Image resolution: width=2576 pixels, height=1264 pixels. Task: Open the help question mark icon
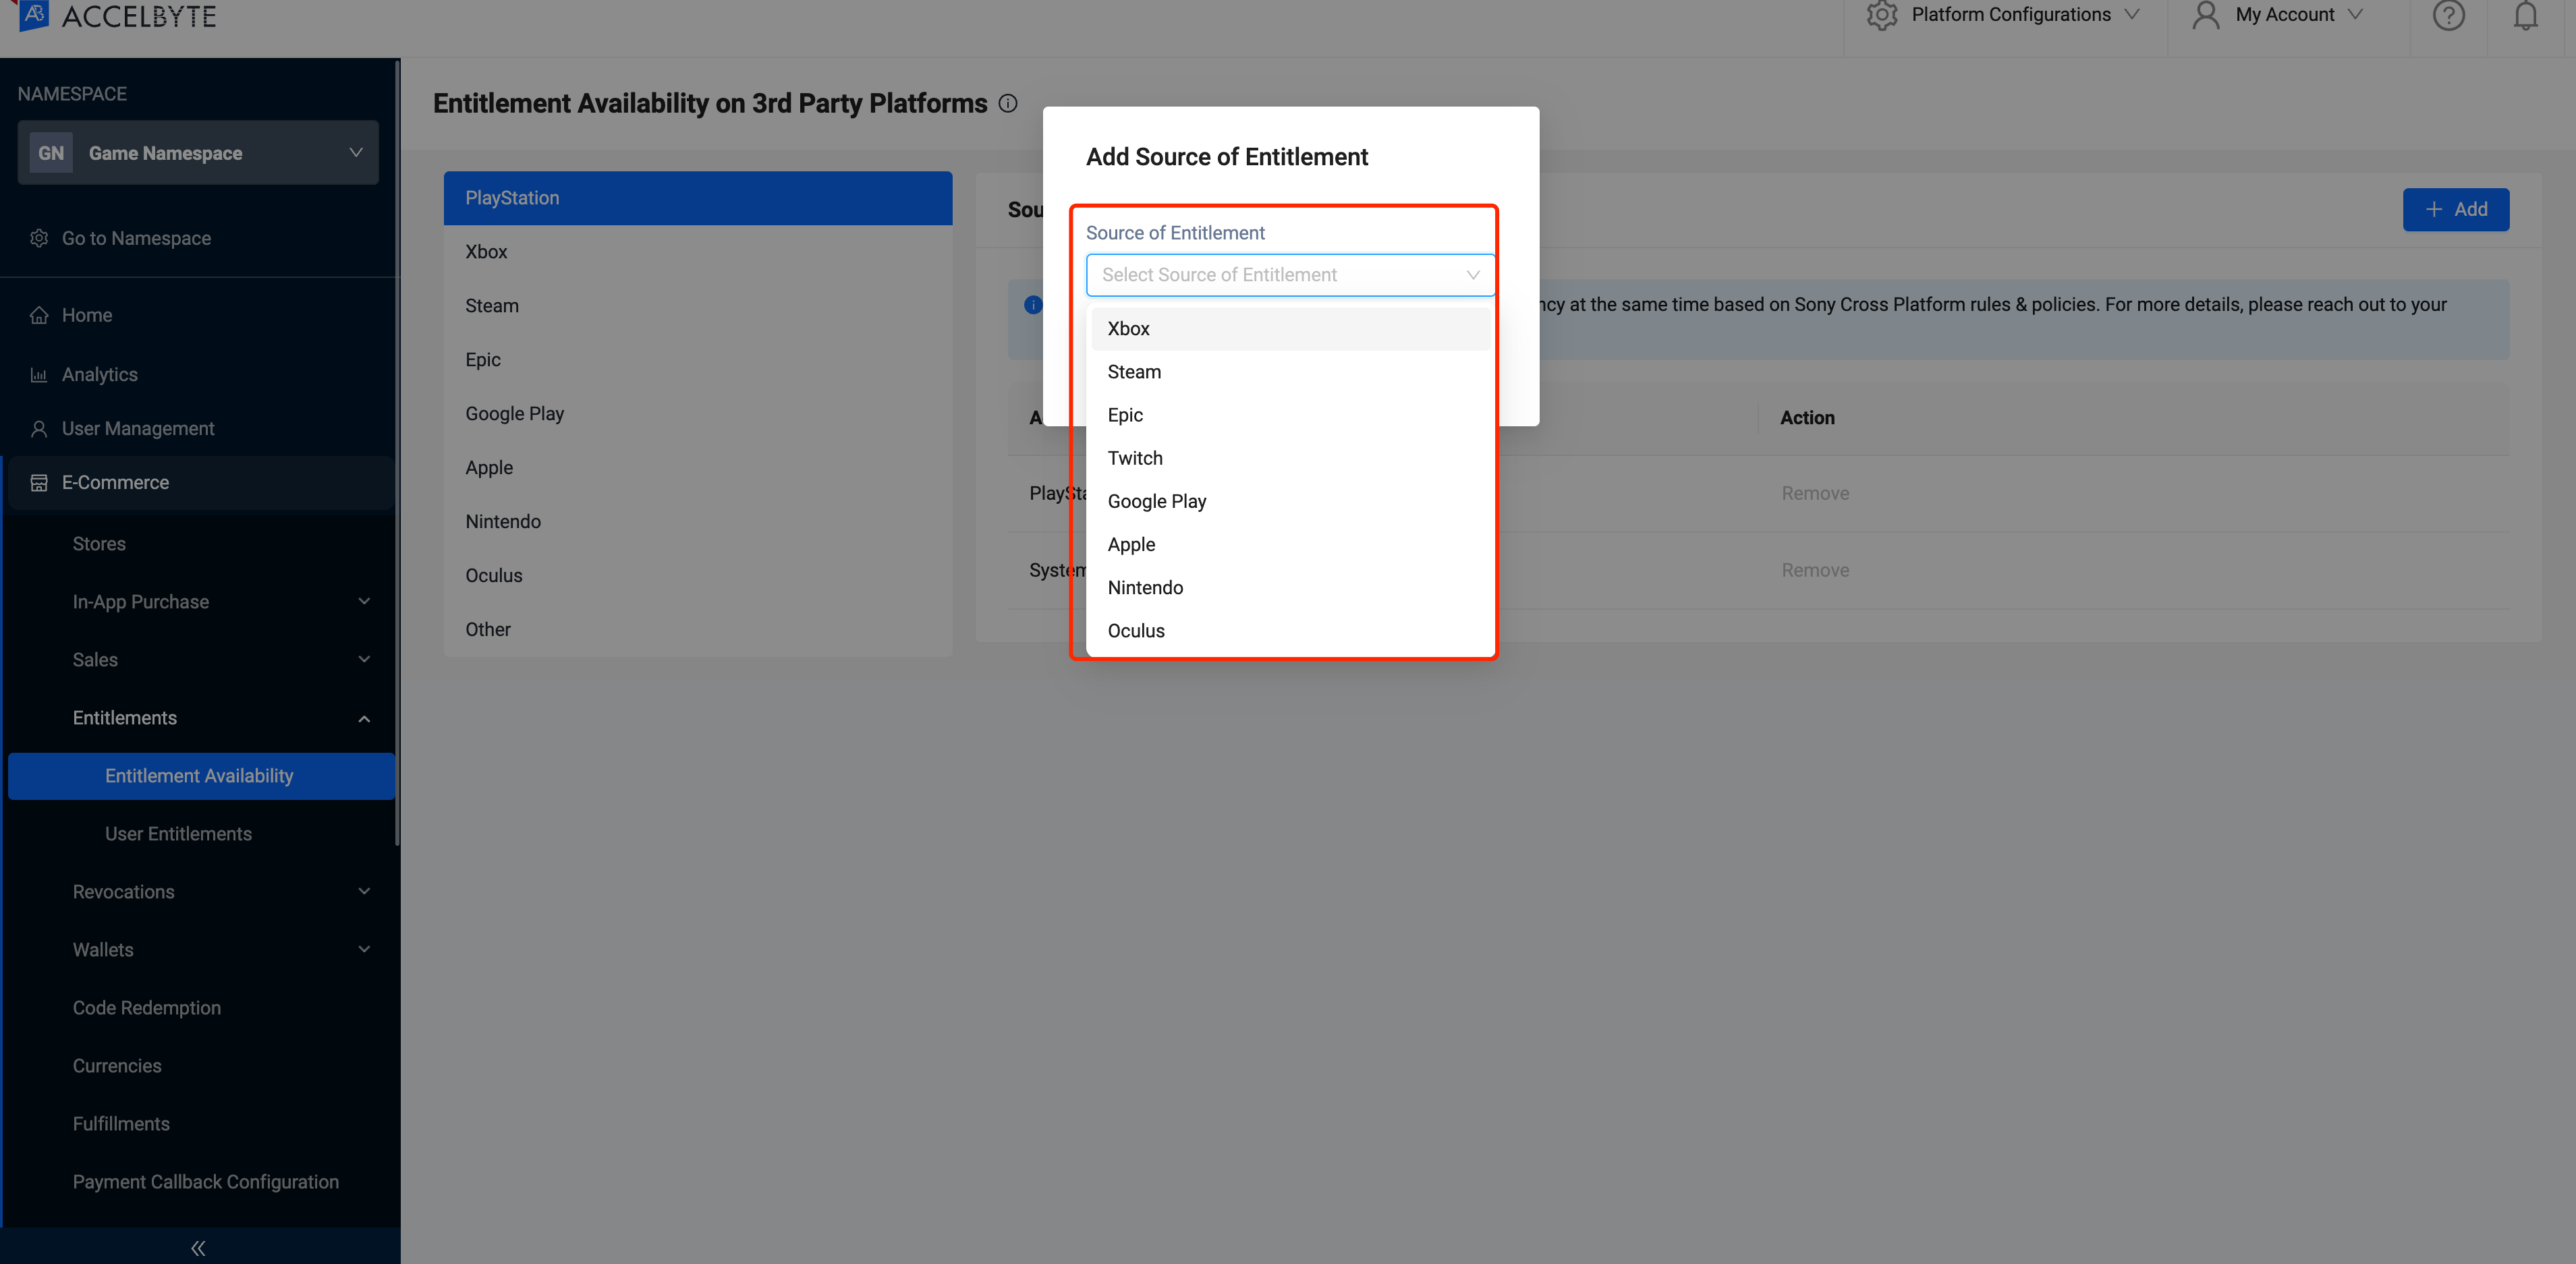pos(2448,15)
